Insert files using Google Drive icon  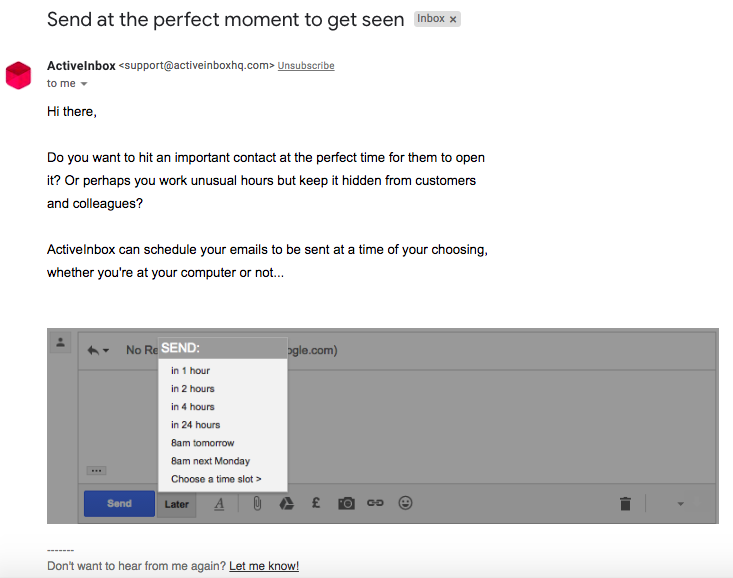[286, 503]
